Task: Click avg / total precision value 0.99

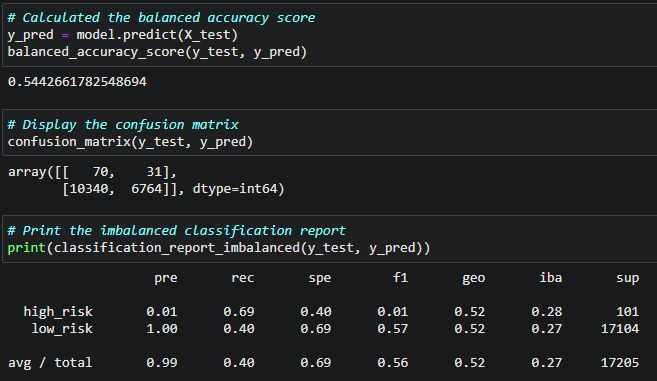Action: 162,363
